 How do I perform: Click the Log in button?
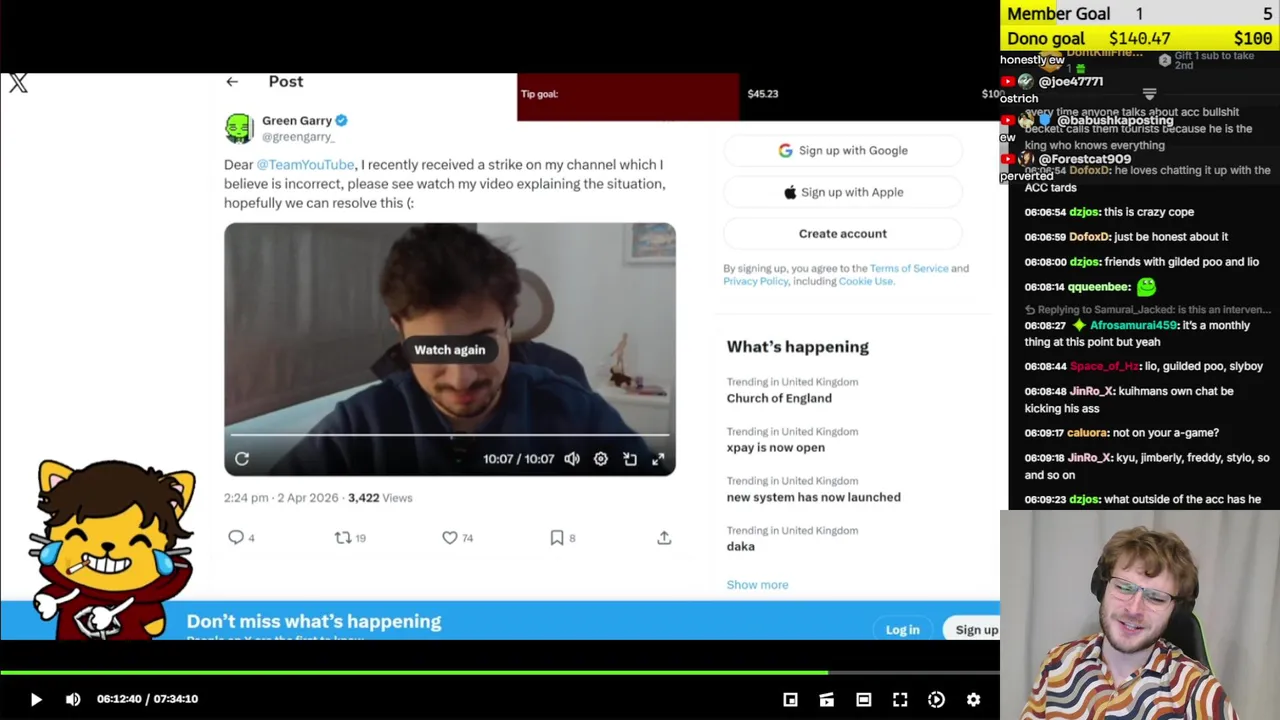click(902, 630)
